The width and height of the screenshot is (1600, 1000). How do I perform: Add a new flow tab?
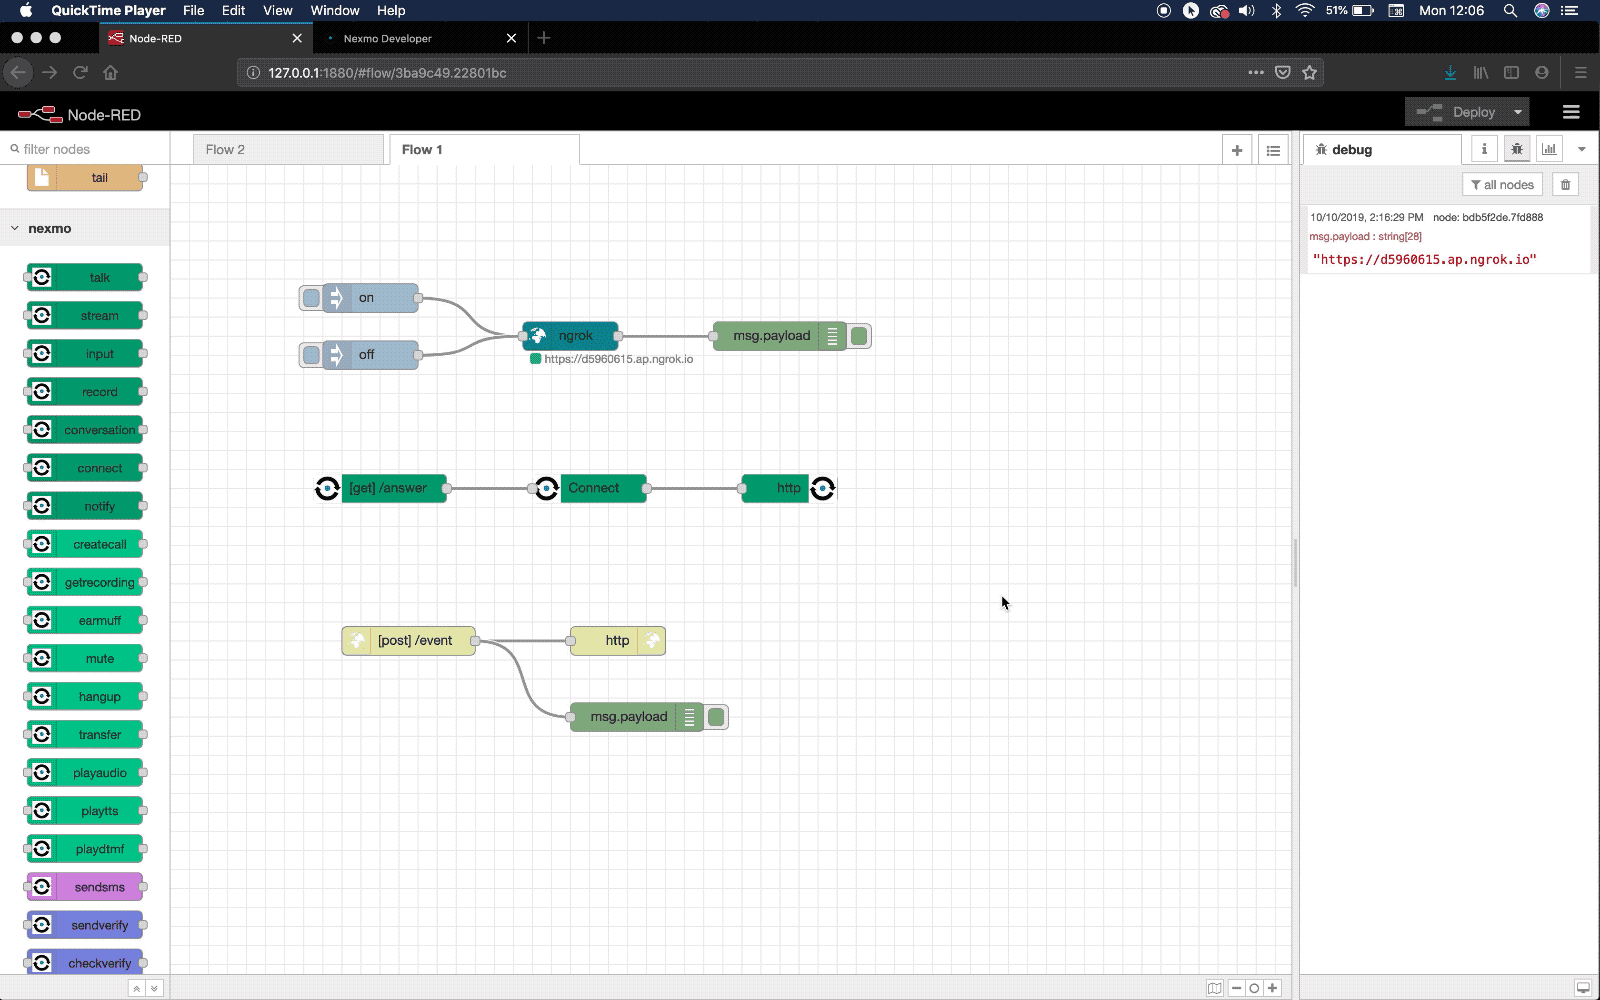(1237, 150)
